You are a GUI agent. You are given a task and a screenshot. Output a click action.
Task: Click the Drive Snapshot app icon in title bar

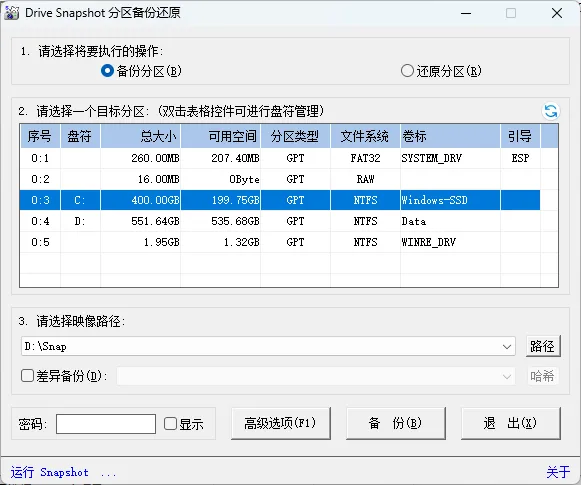(11, 13)
